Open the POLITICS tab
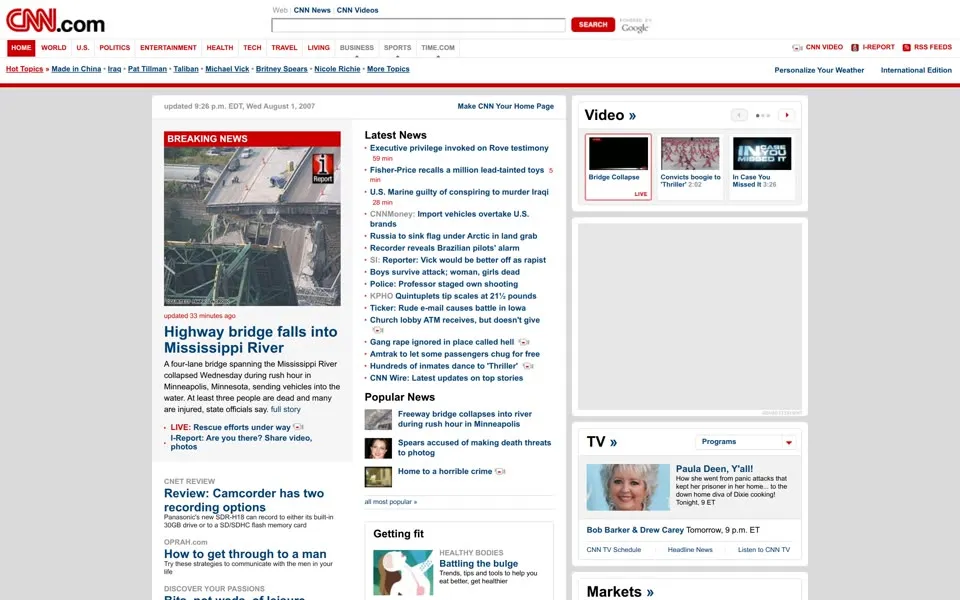This screenshot has width=960, height=600. point(114,48)
